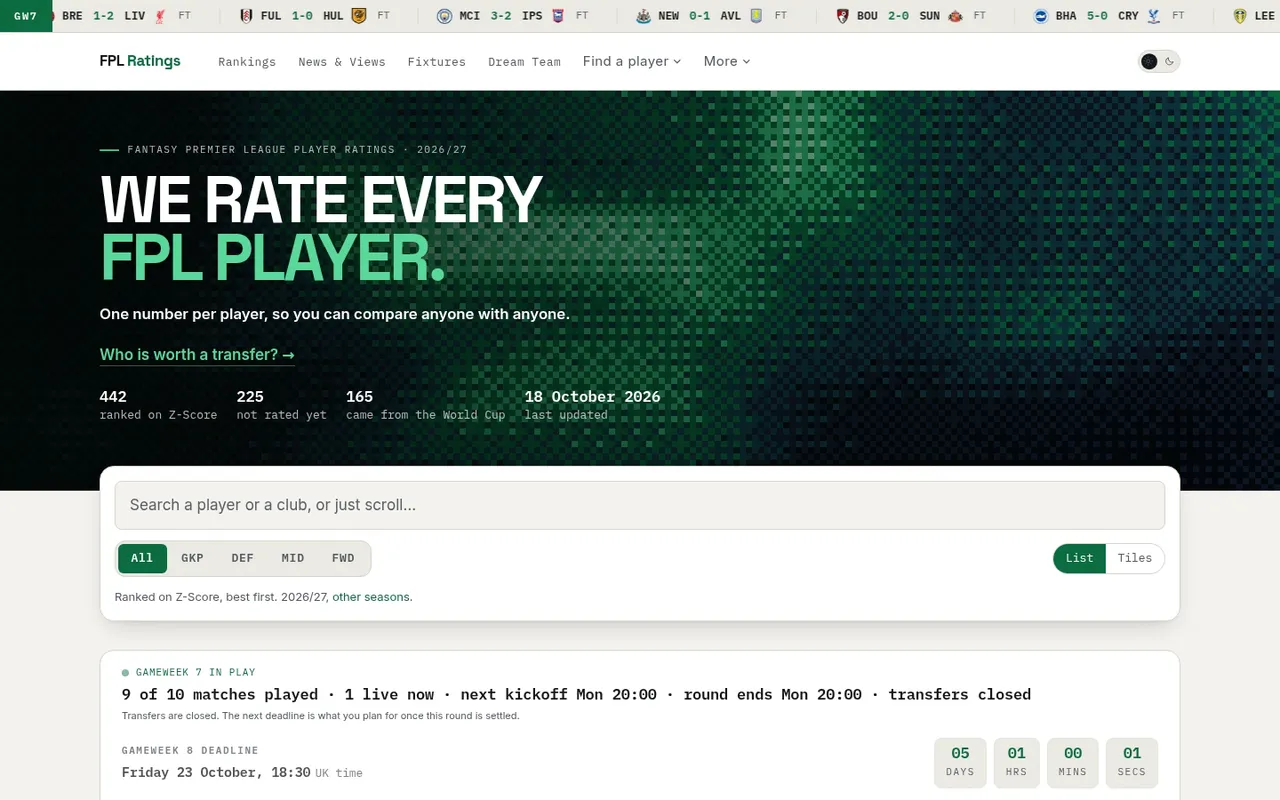Viewport: 1280px width, 800px height.
Task: Go to Fixtures
Action: (437, 62)
